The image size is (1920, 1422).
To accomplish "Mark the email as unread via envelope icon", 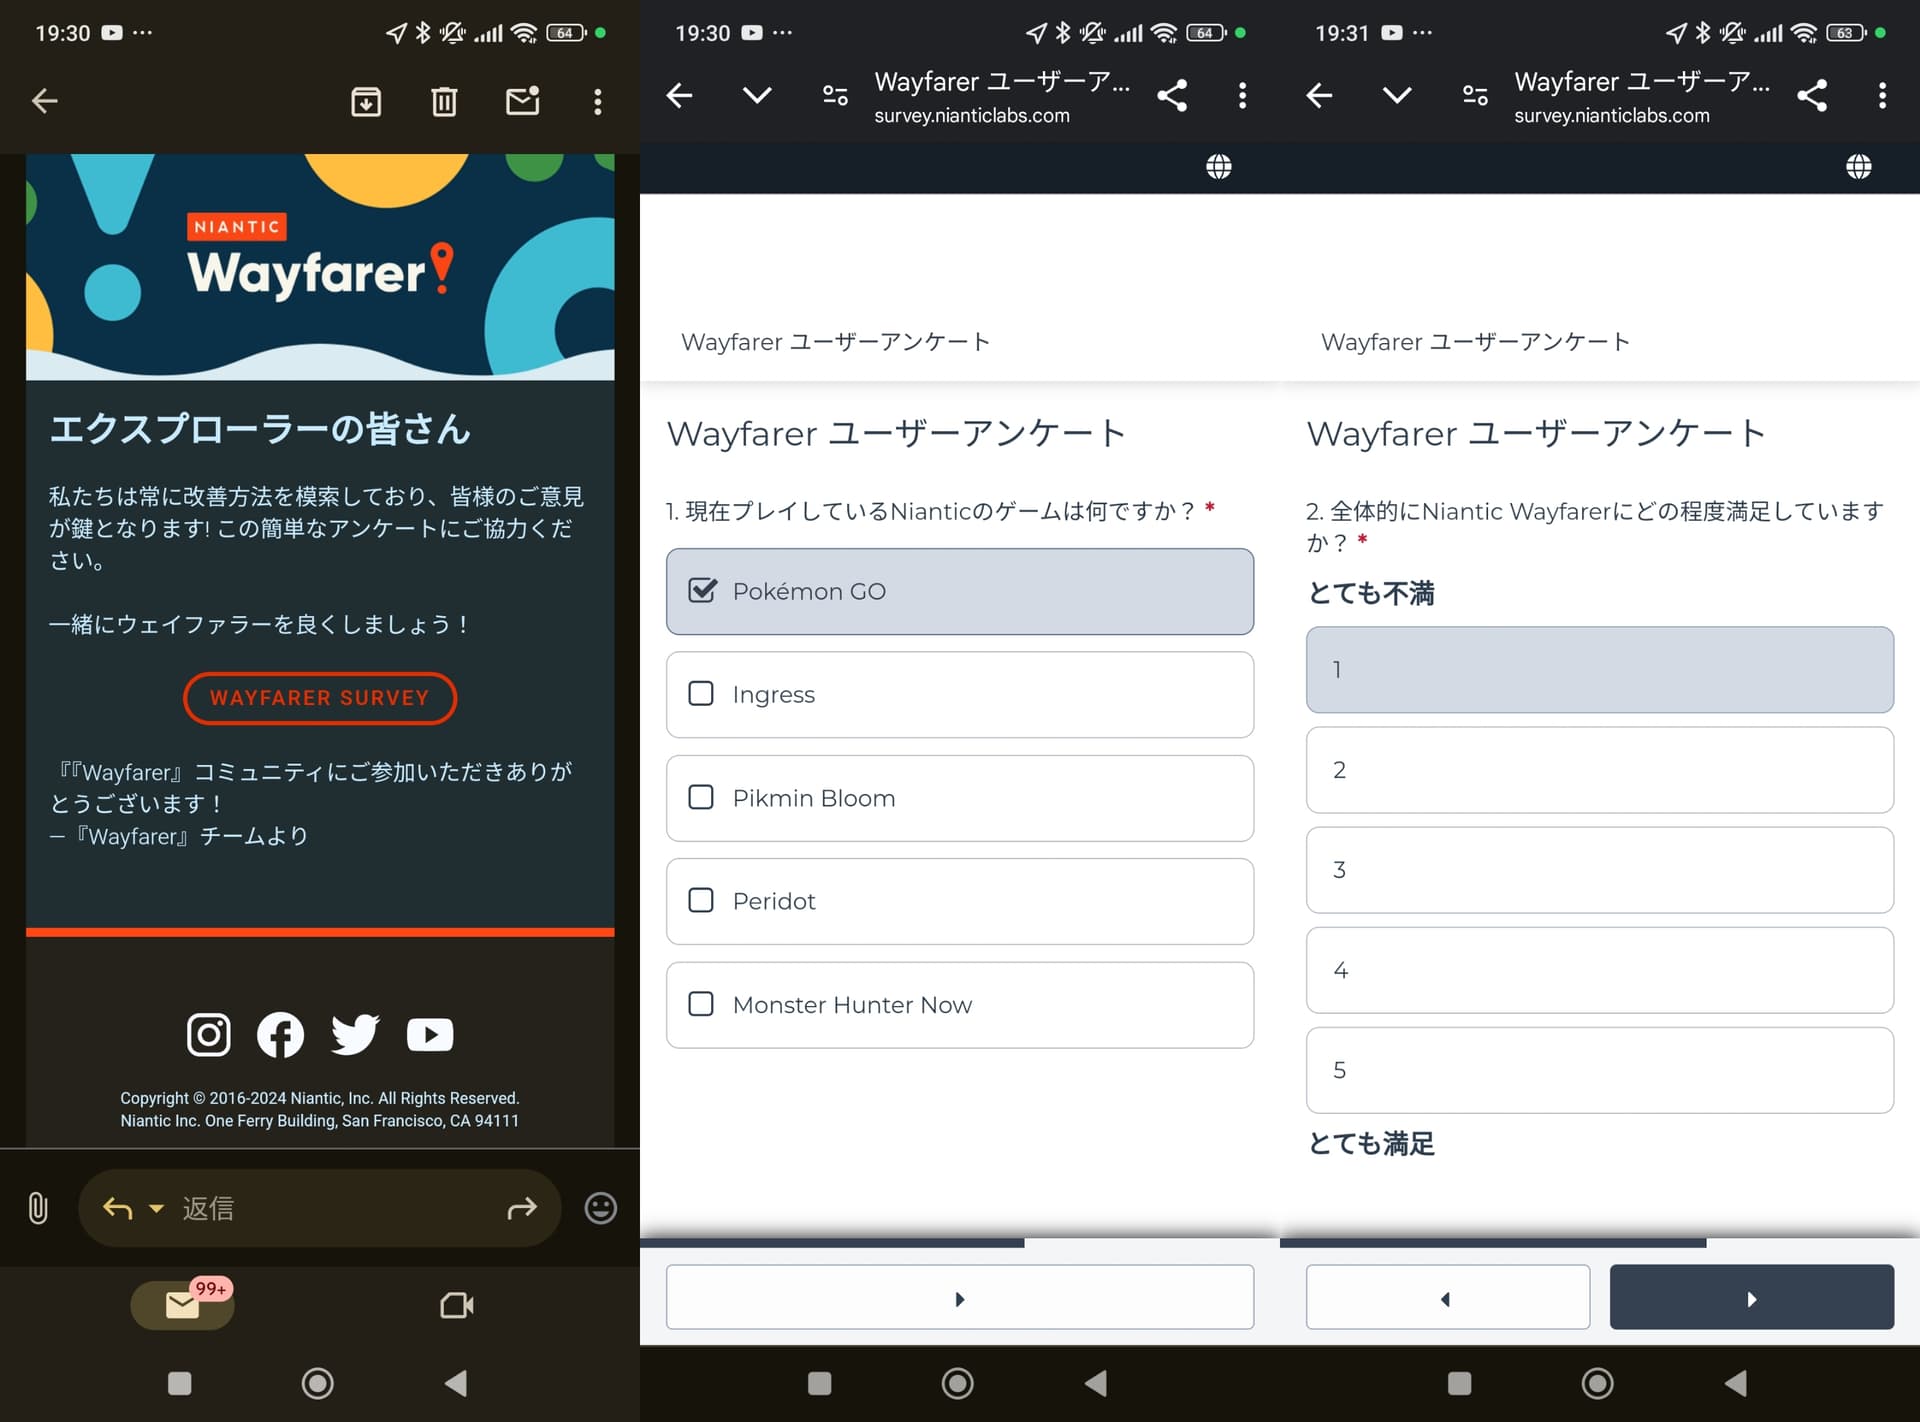I will (x=522, y=101).
